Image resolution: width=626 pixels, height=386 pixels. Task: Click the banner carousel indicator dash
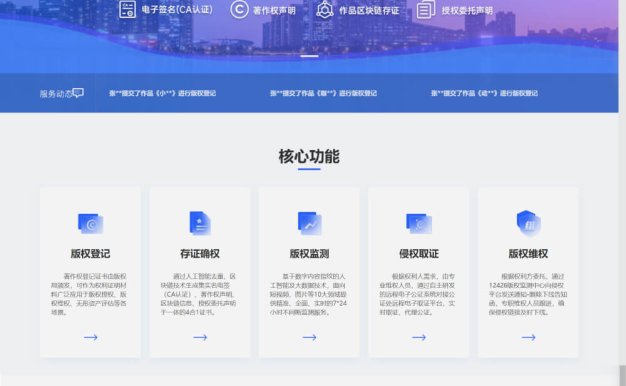pos(309,56)
